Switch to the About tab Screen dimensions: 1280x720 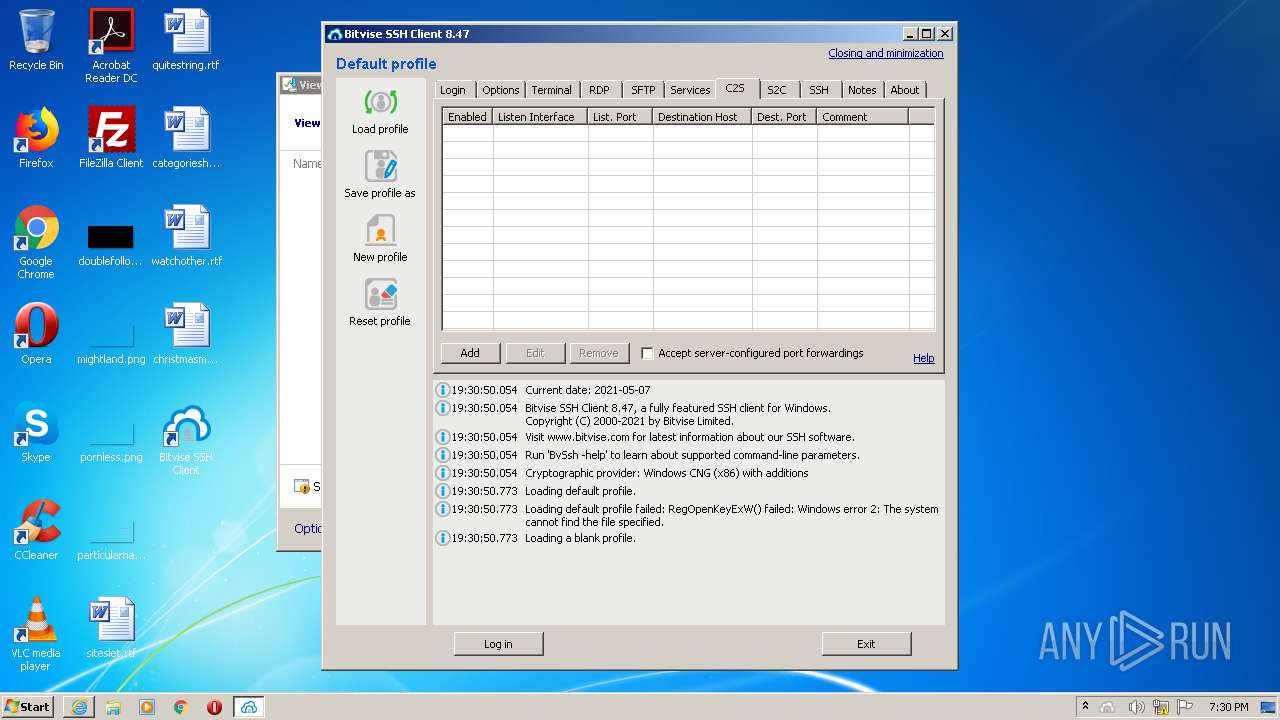pos(905,90)
